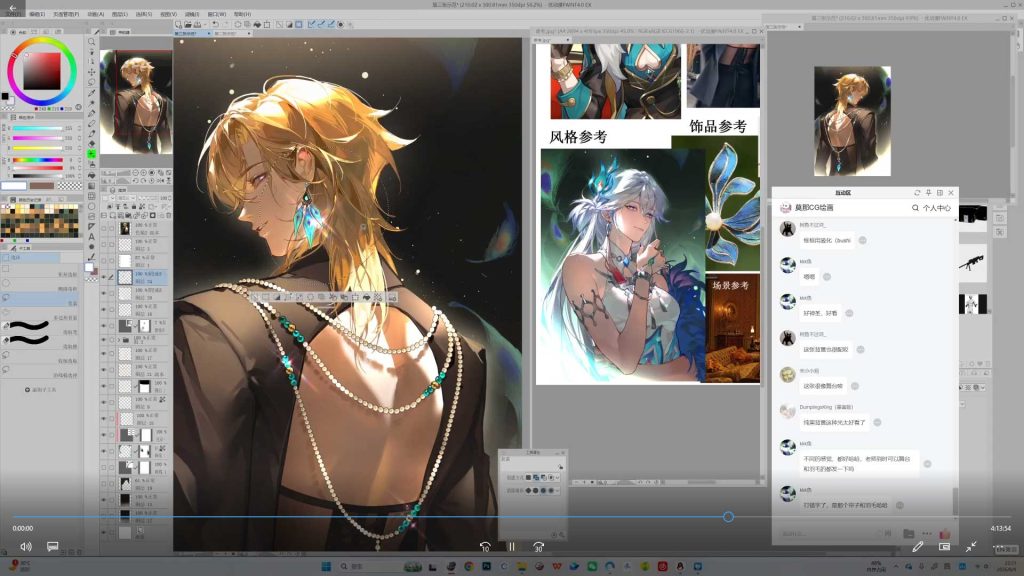The width and height of the screenshot is (1024, 576).
Task: Select the green highlighted tool in toolbar
Action: pos(91,154)
